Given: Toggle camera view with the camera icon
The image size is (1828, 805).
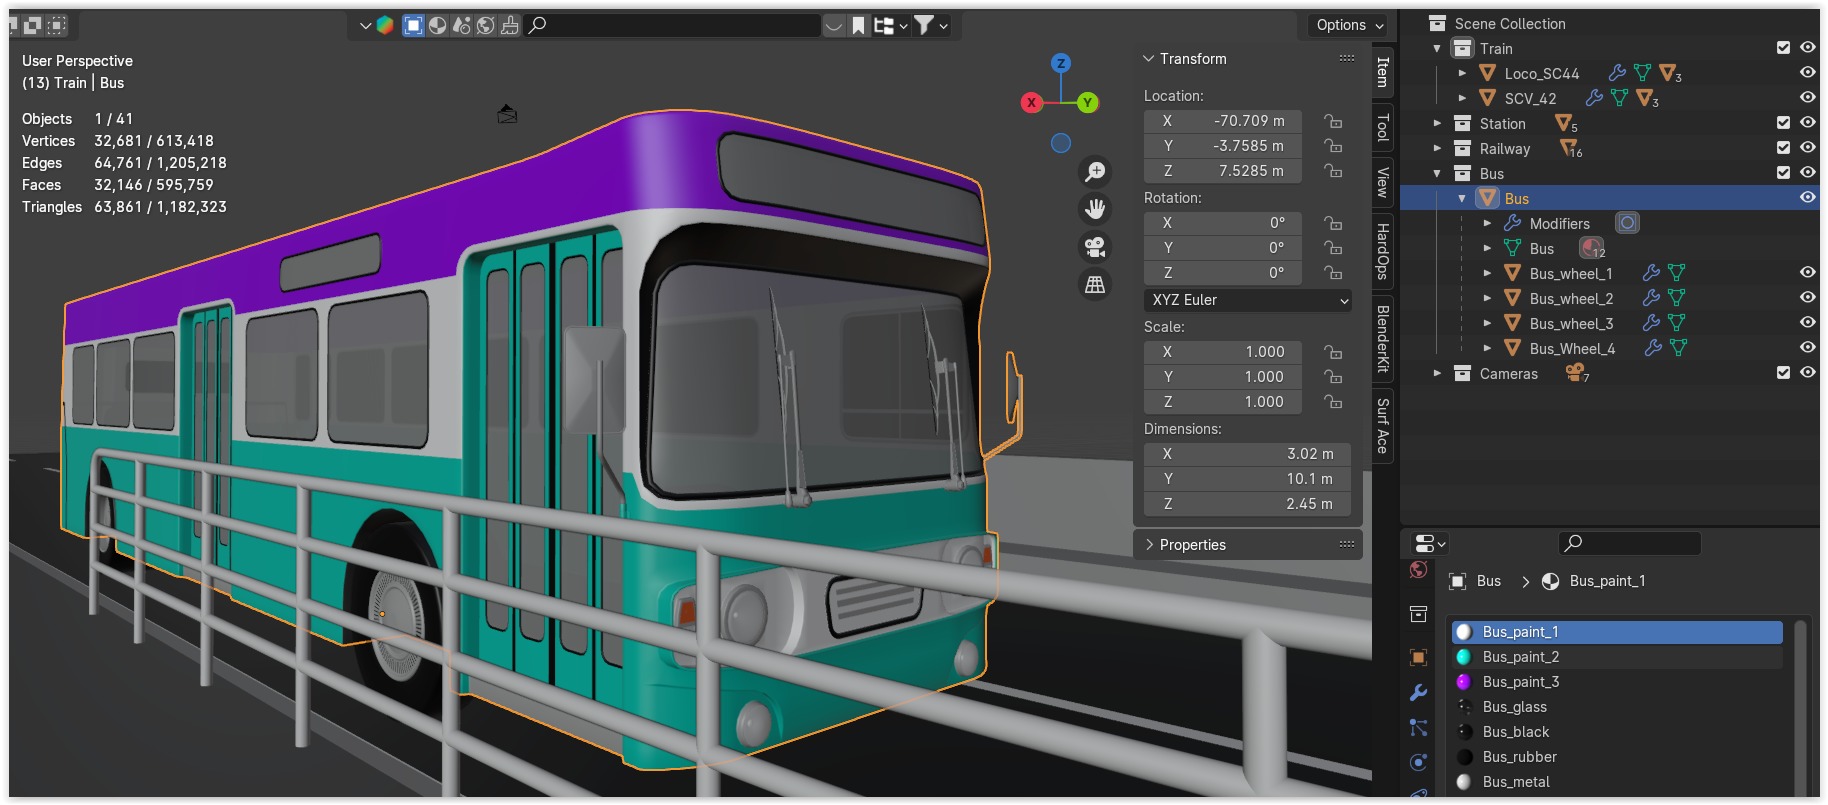Looking at the screenshot, I should point(1095,247).
